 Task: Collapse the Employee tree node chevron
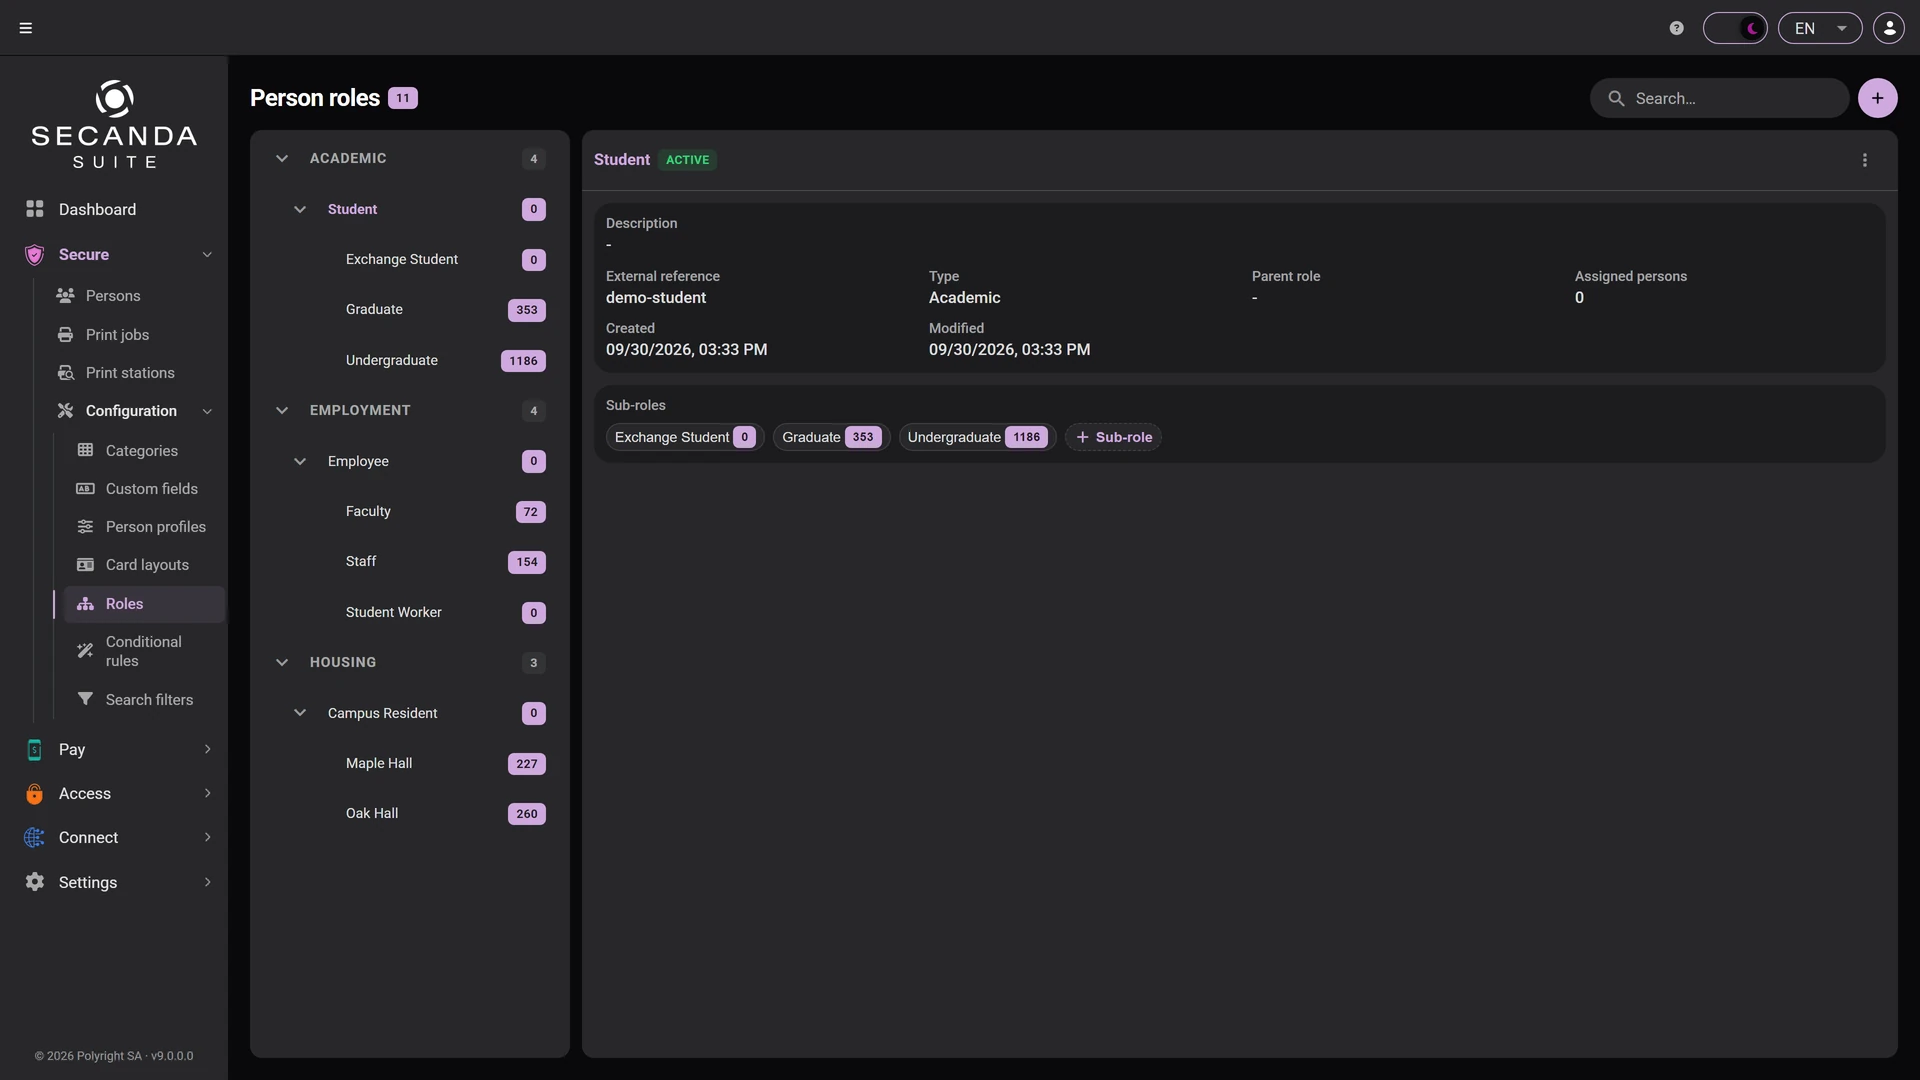(x=300, y=462)
